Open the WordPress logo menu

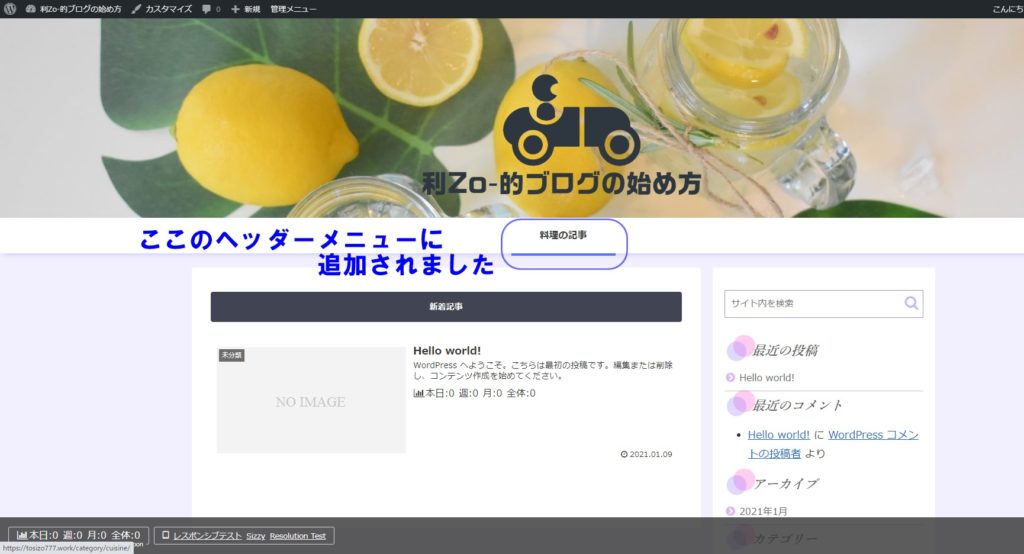click(10, 9)
